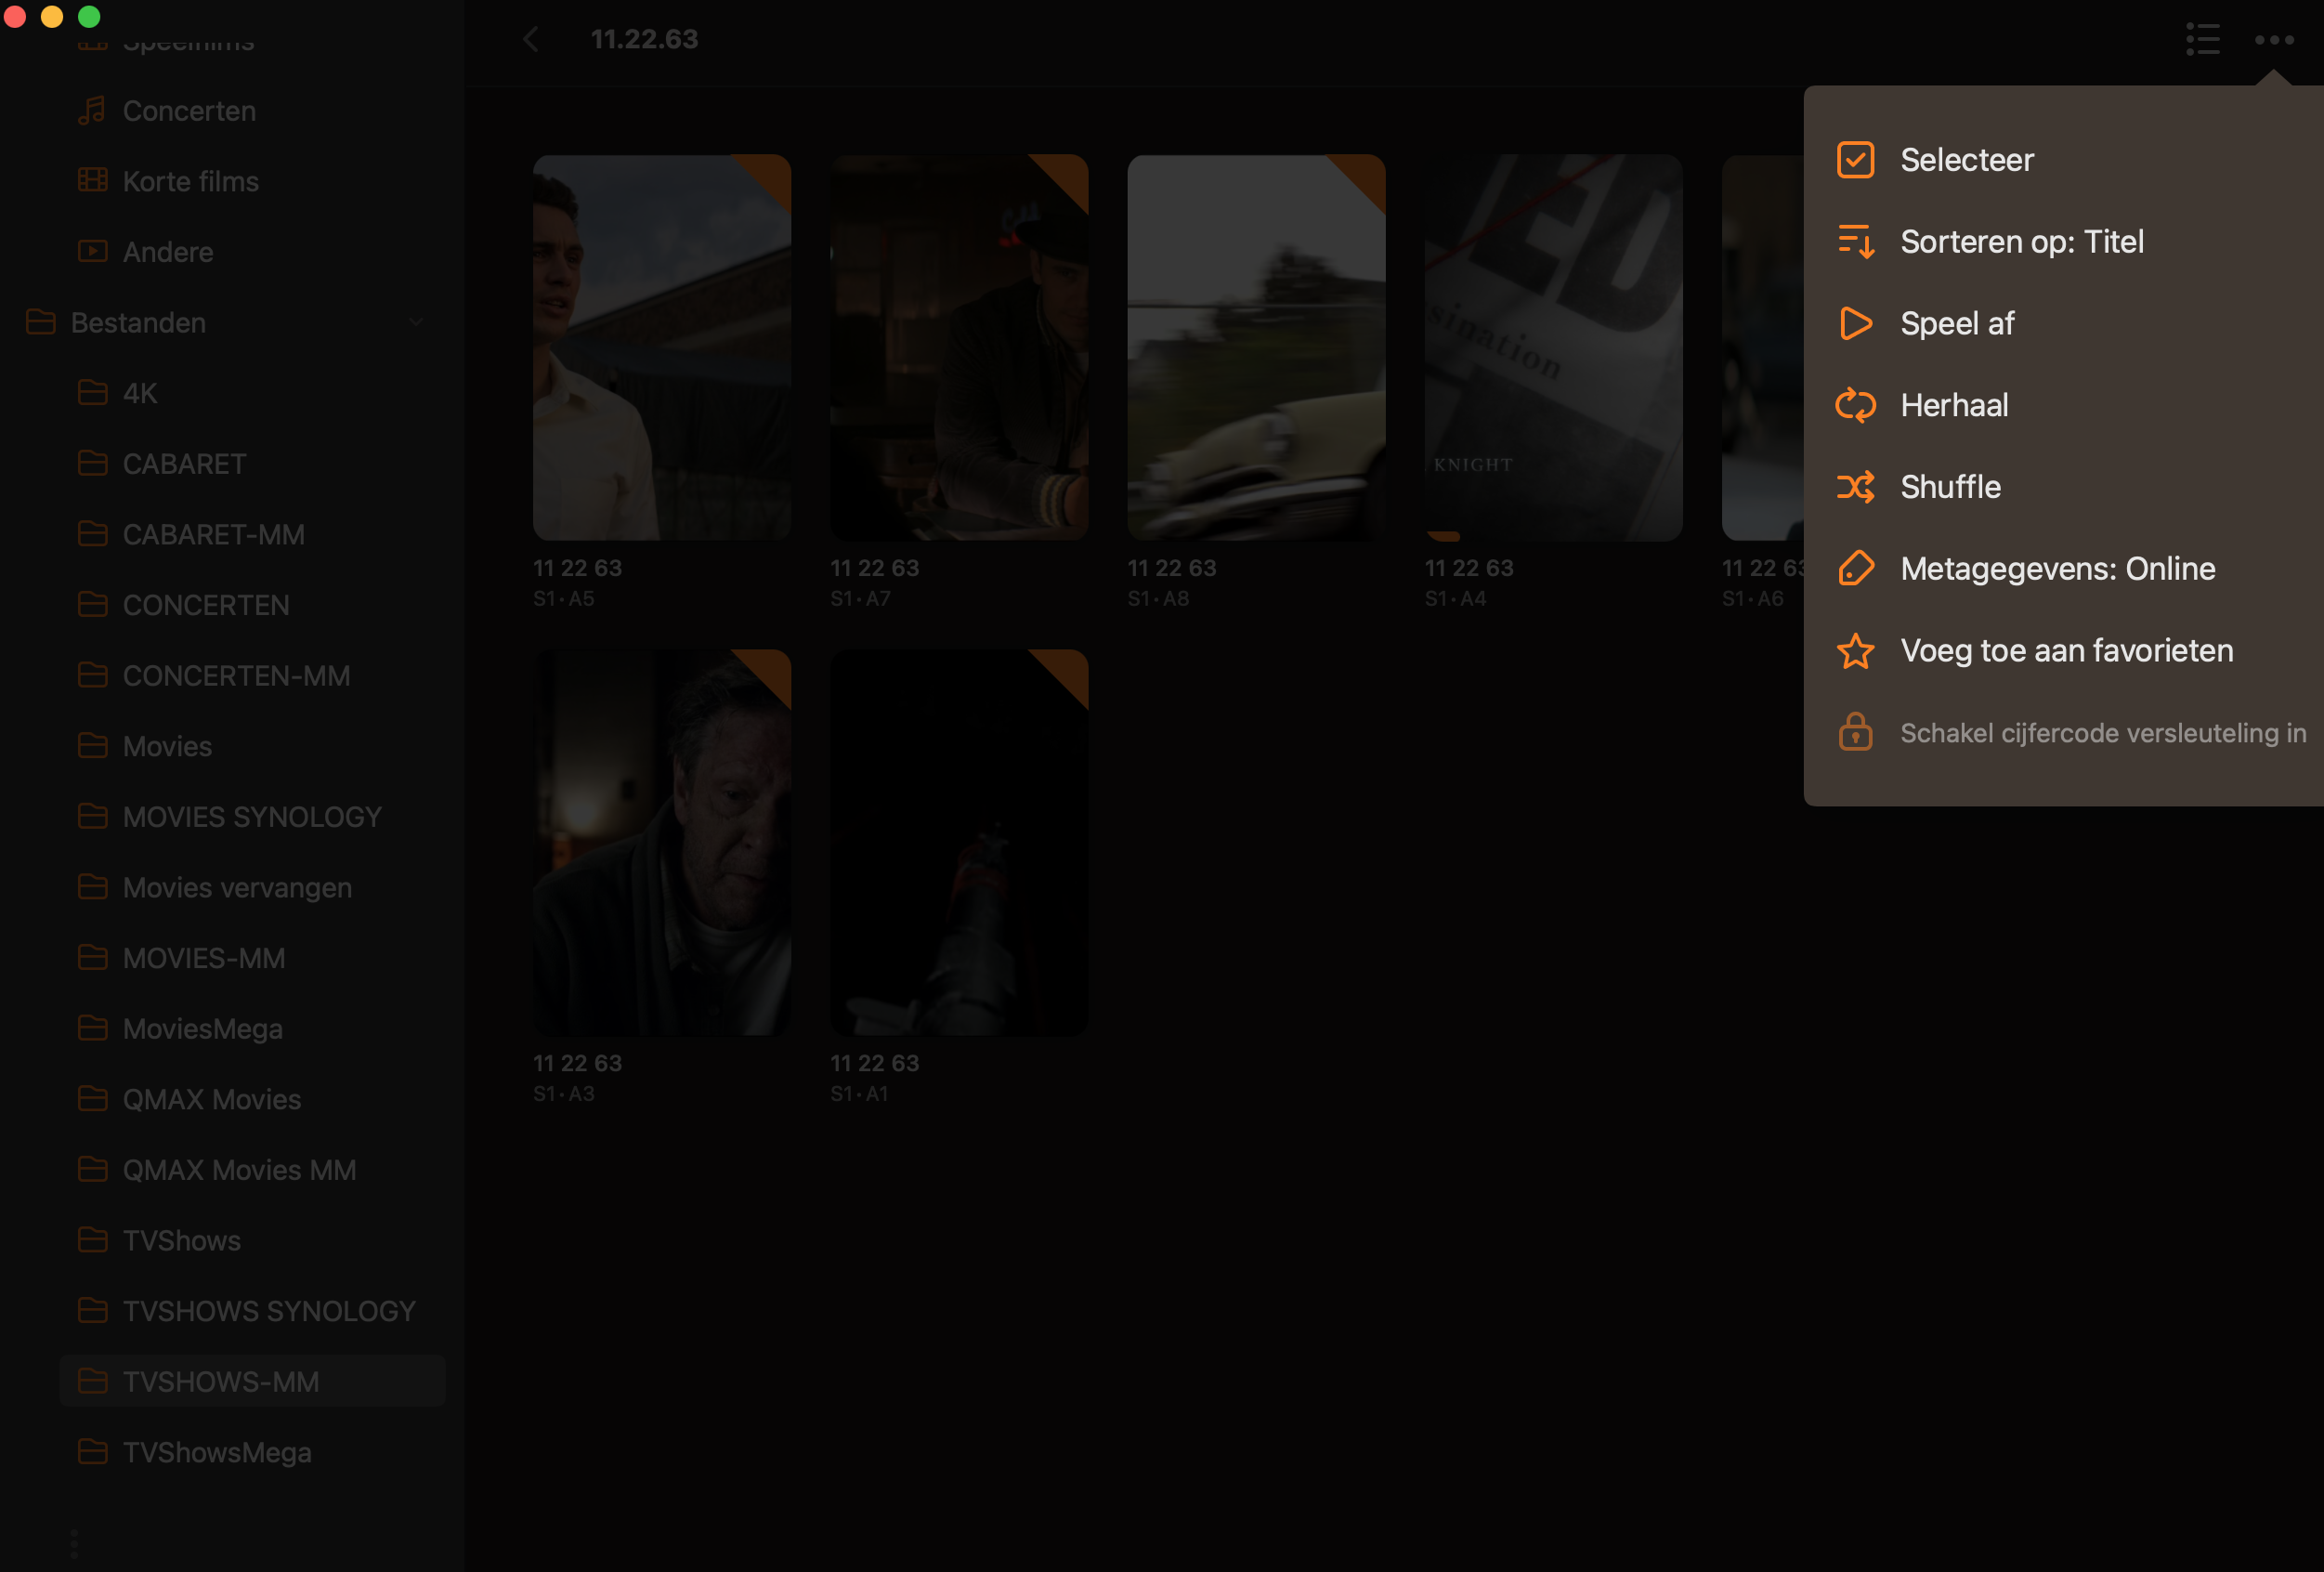Collapse the Bestanden section chevron

click(x=416, y=323)
